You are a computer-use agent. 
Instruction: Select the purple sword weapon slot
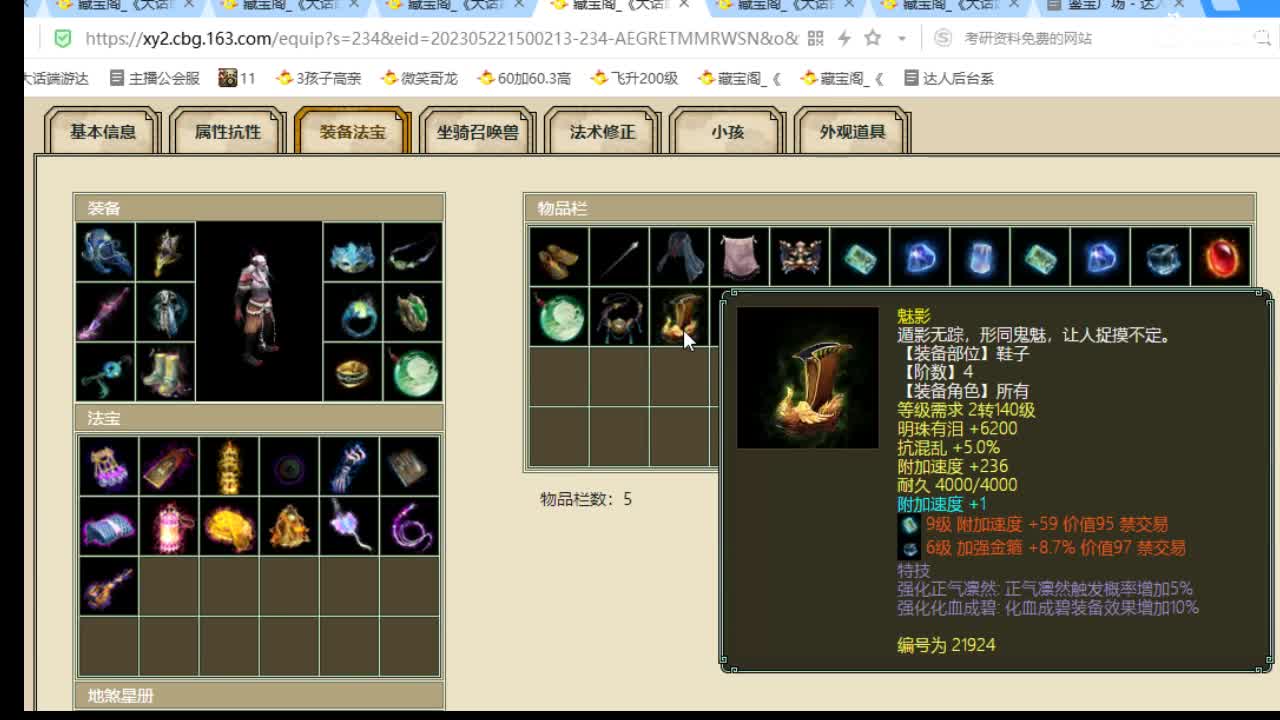click(106, 312)
